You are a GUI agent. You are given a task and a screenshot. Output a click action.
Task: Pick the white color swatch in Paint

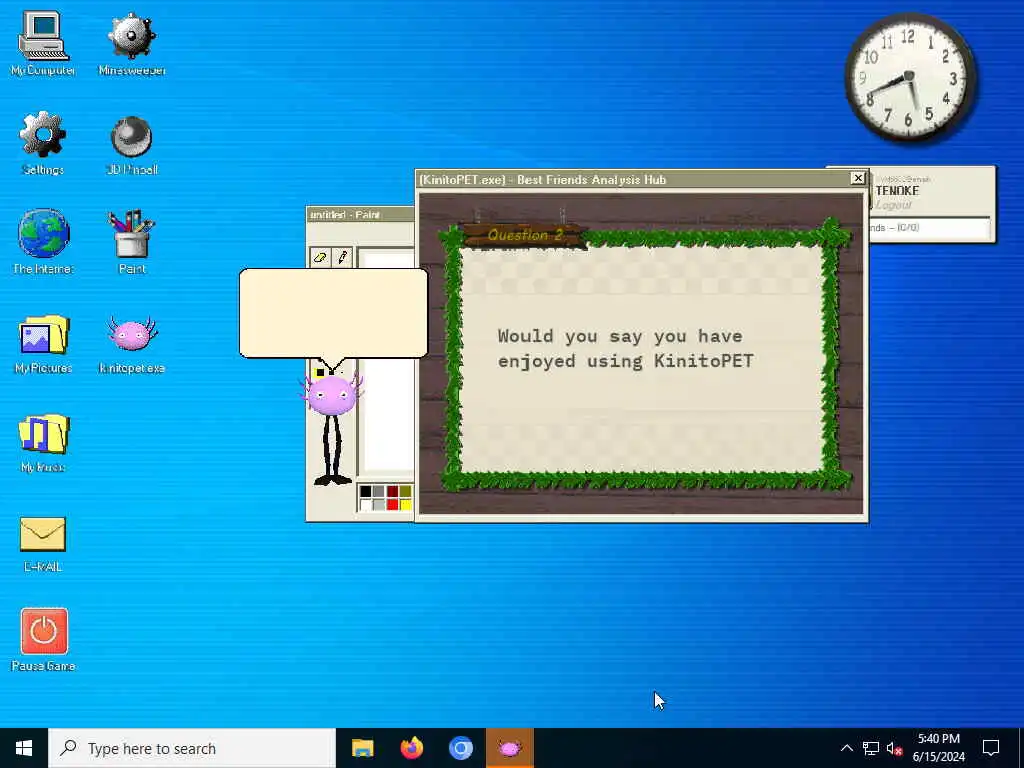[365, 504]
